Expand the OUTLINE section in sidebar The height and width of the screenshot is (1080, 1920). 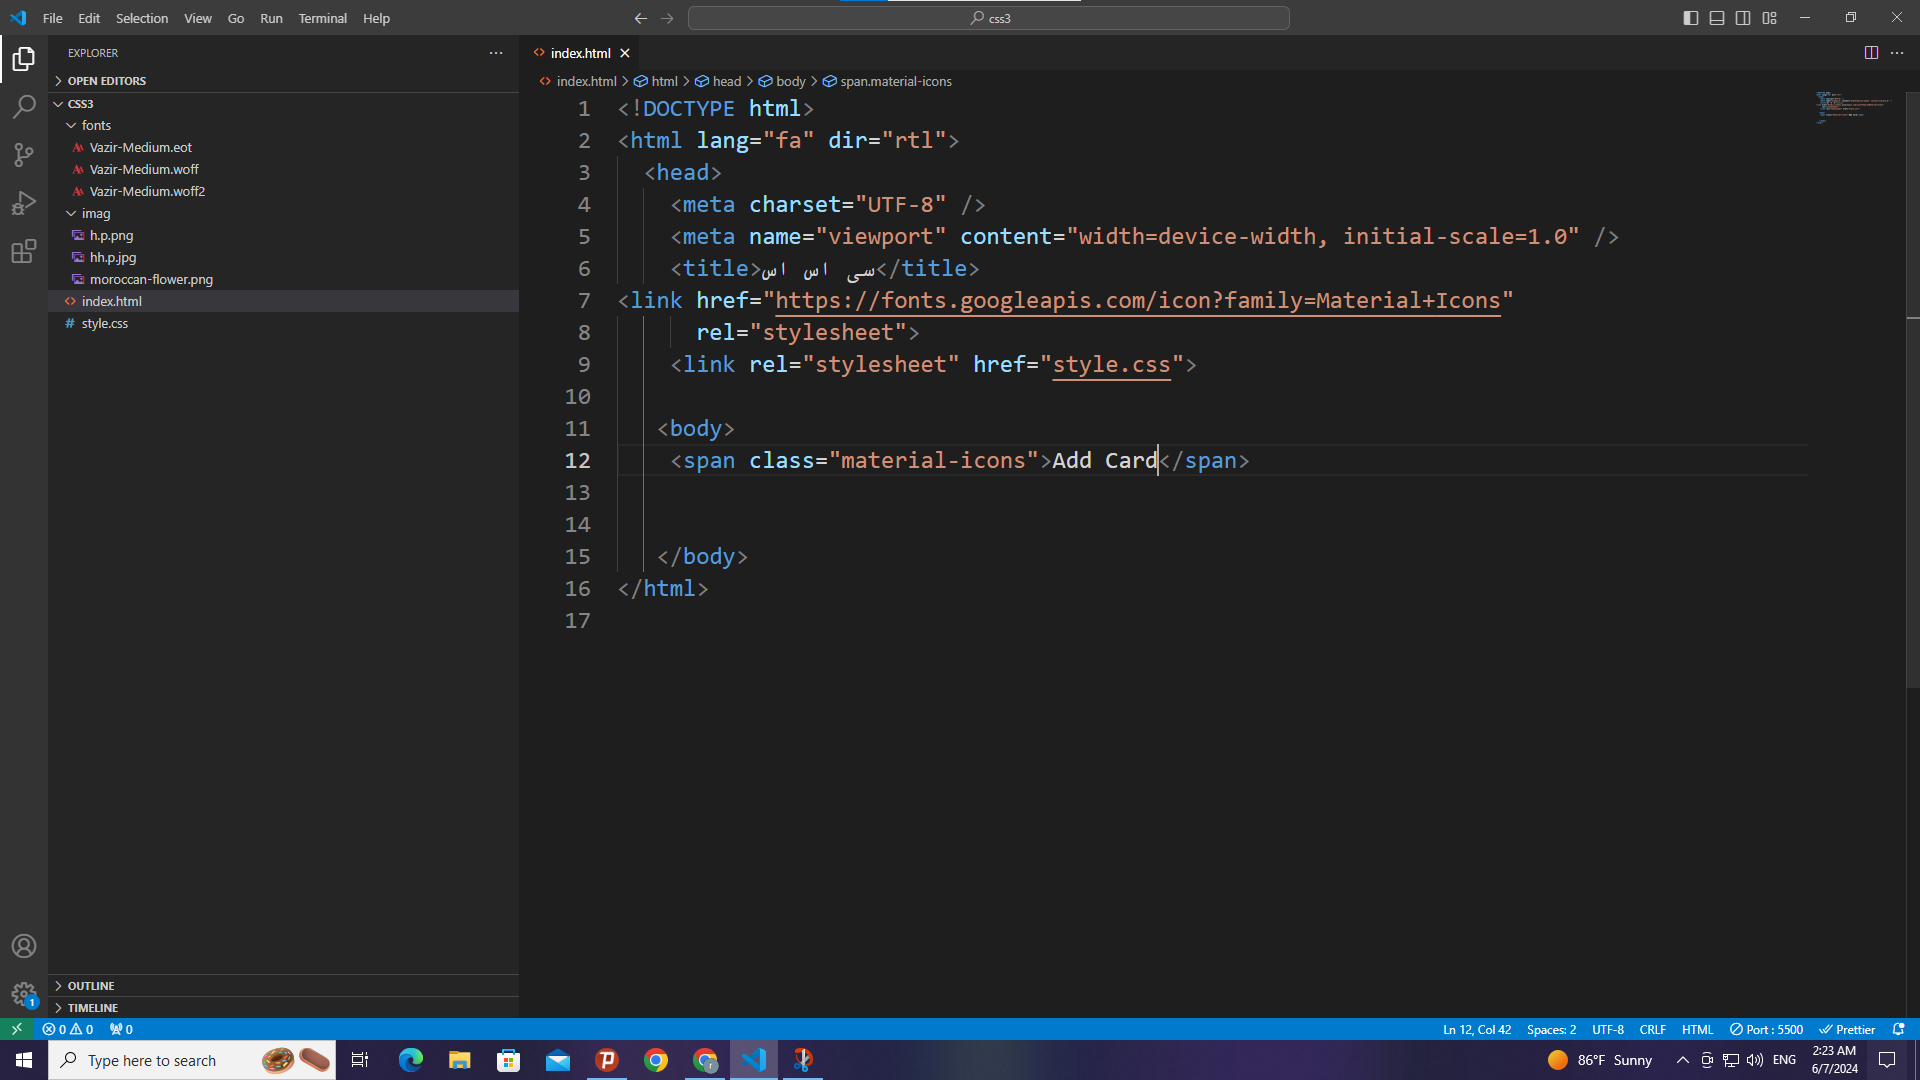coord(92,985)
